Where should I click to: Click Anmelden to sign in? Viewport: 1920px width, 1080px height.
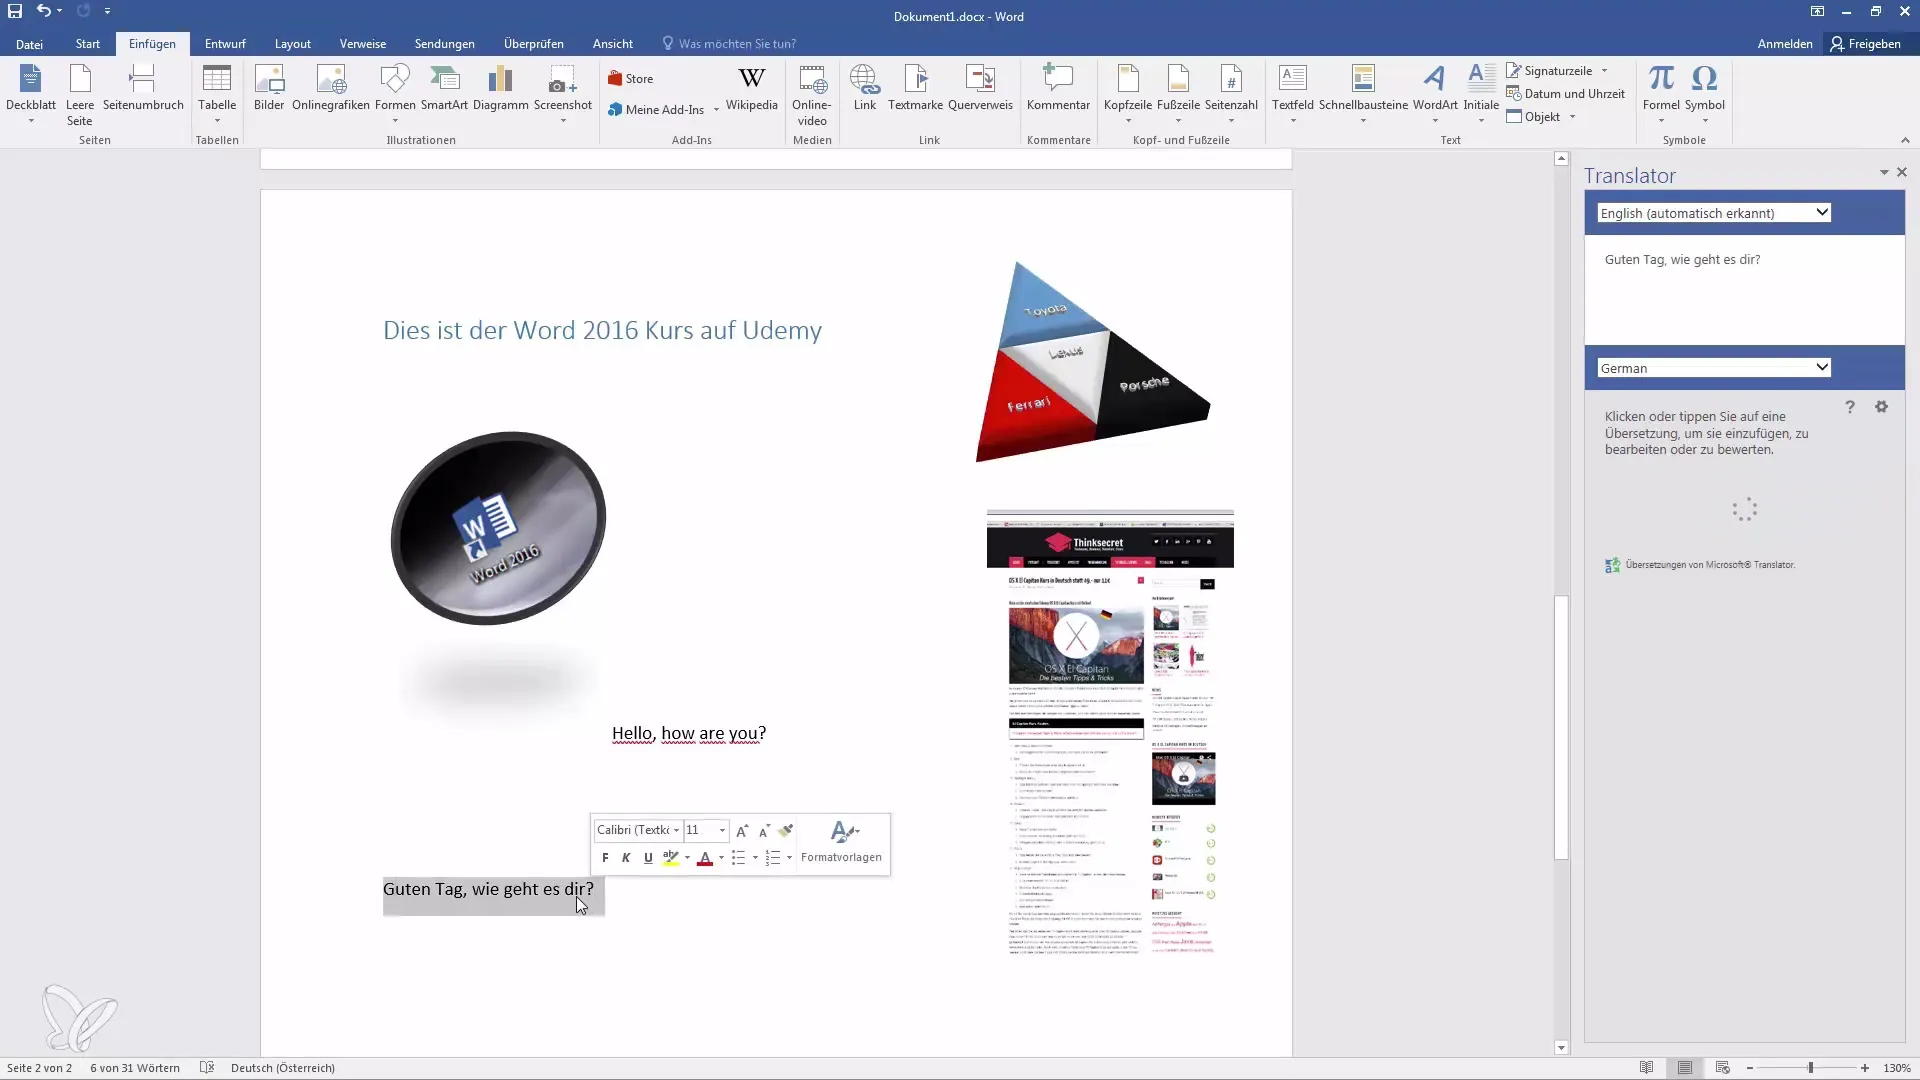[1785, 44]
